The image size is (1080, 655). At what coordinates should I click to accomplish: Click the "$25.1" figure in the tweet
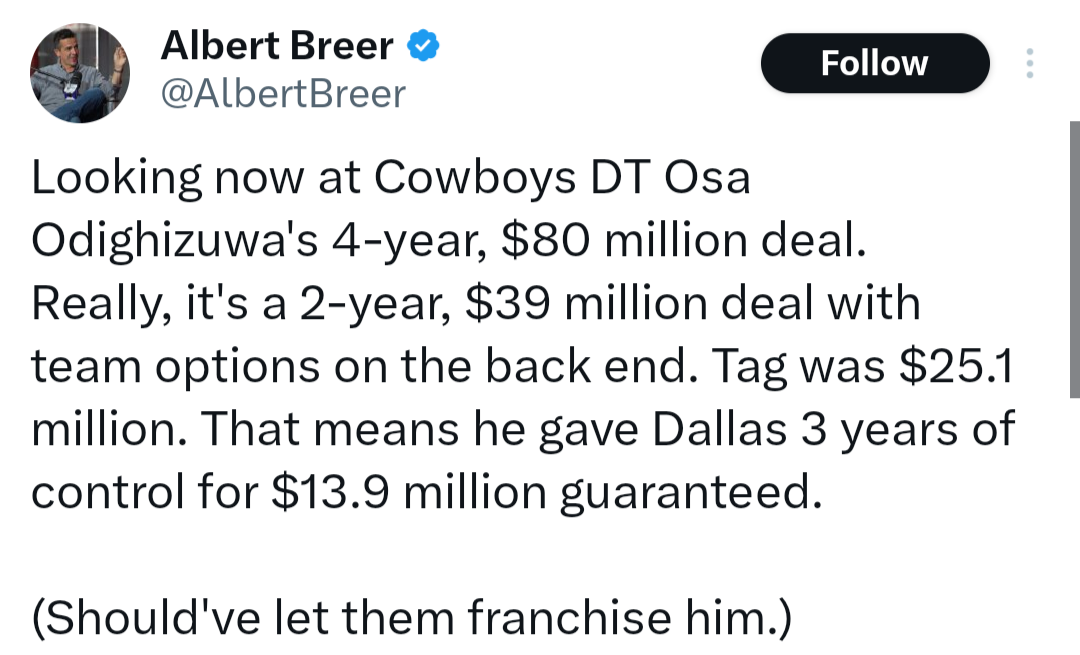[956, 366]
